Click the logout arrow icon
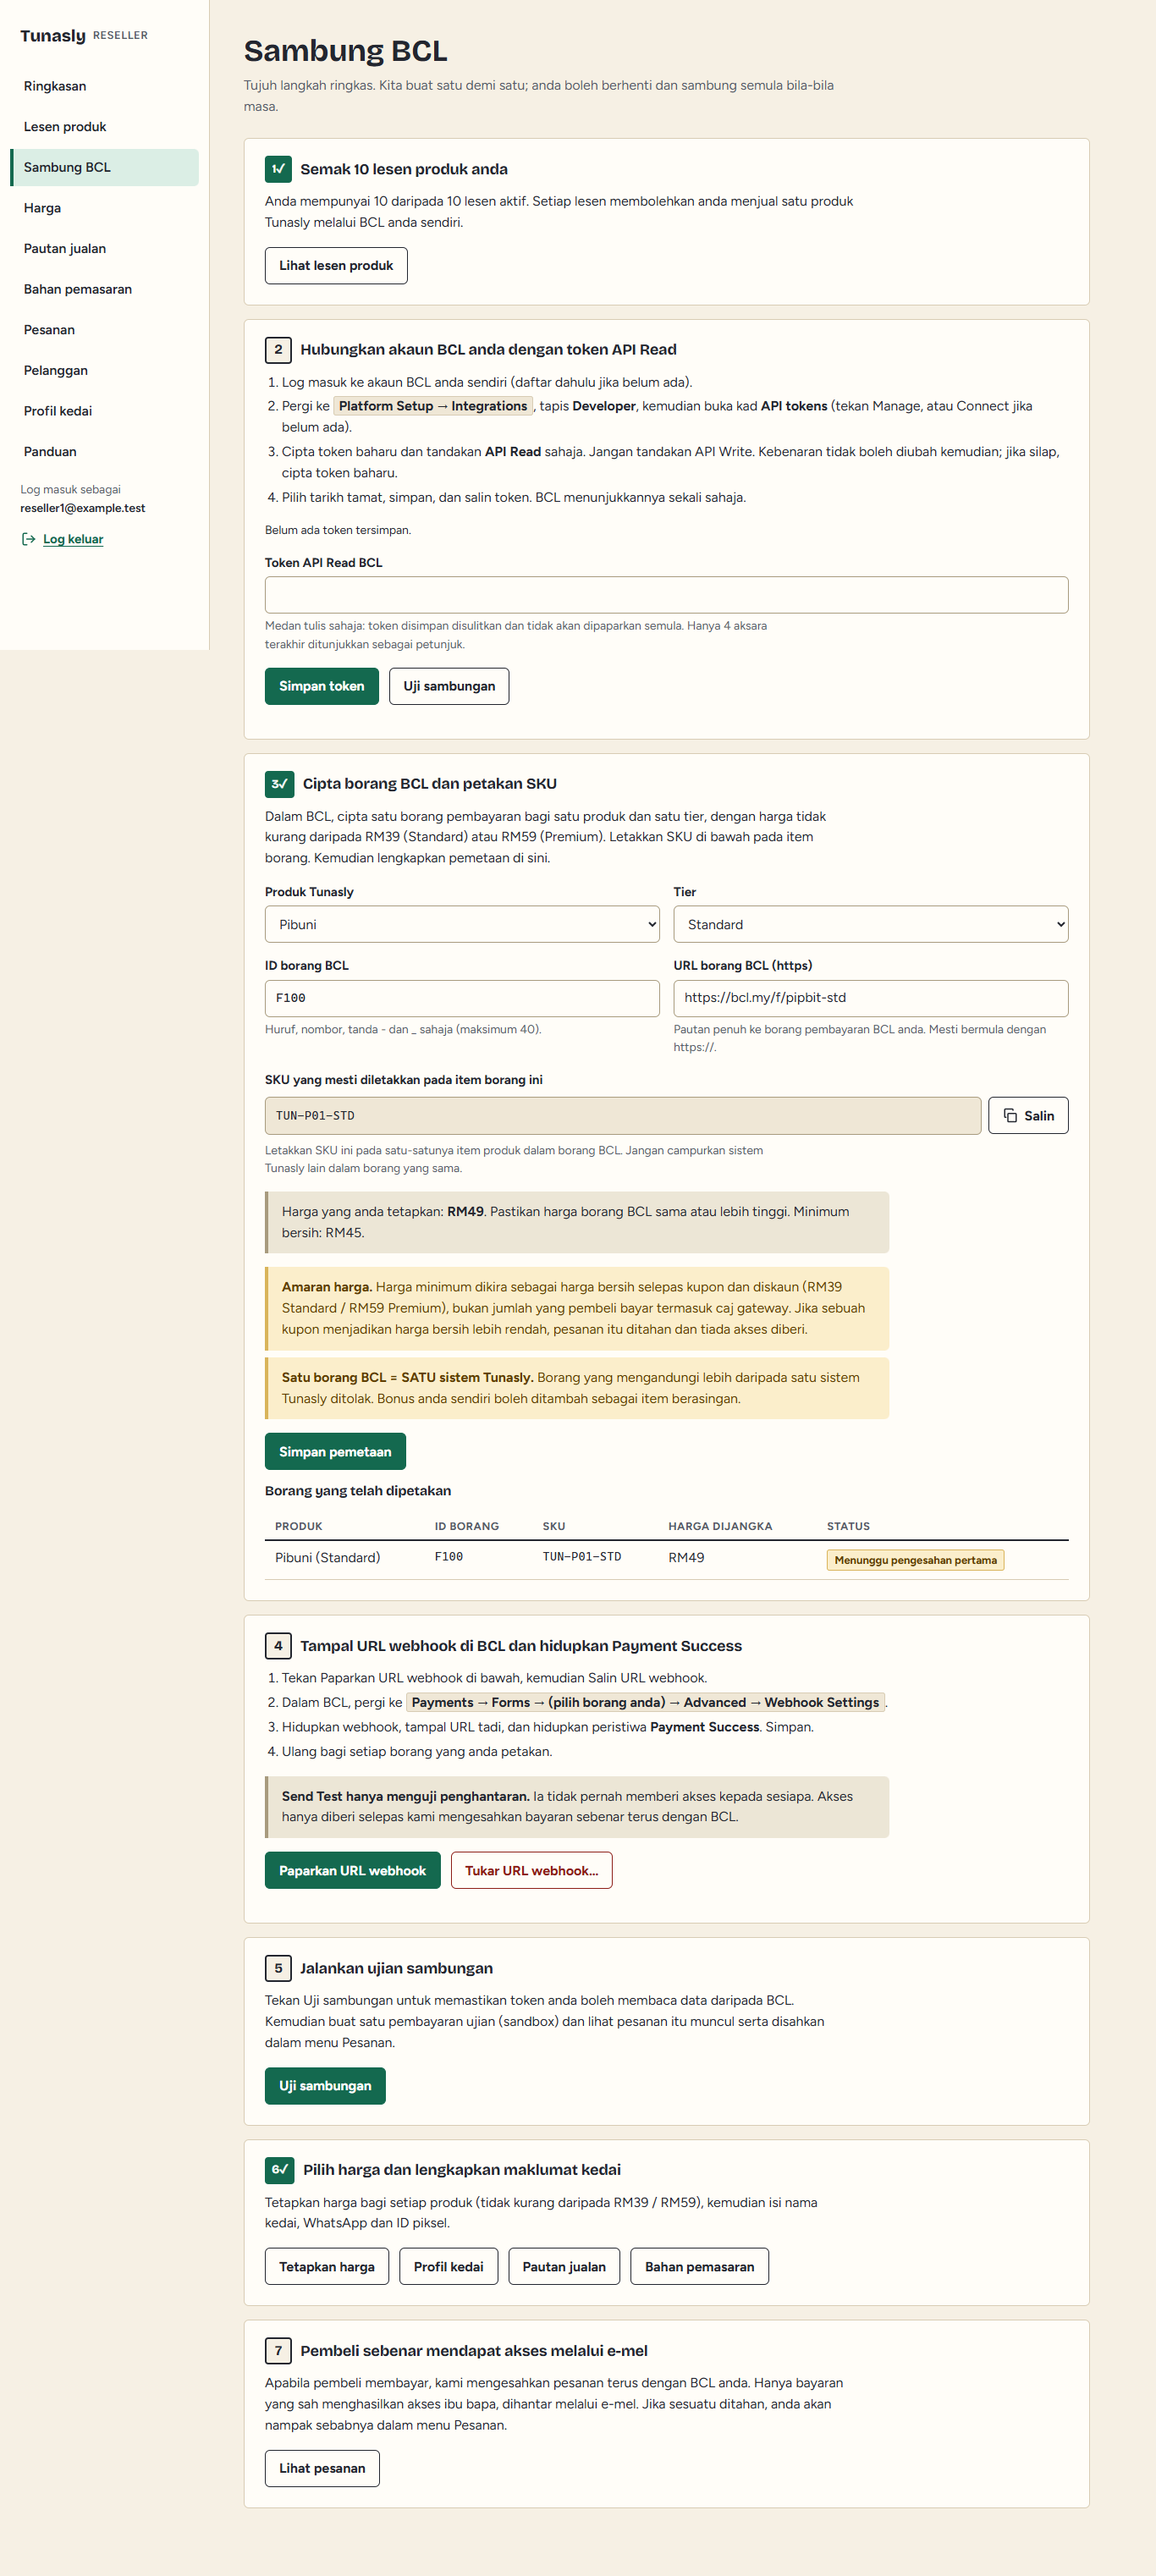1156x2576 pixels. pyautogui.click(x=28, y=539)
